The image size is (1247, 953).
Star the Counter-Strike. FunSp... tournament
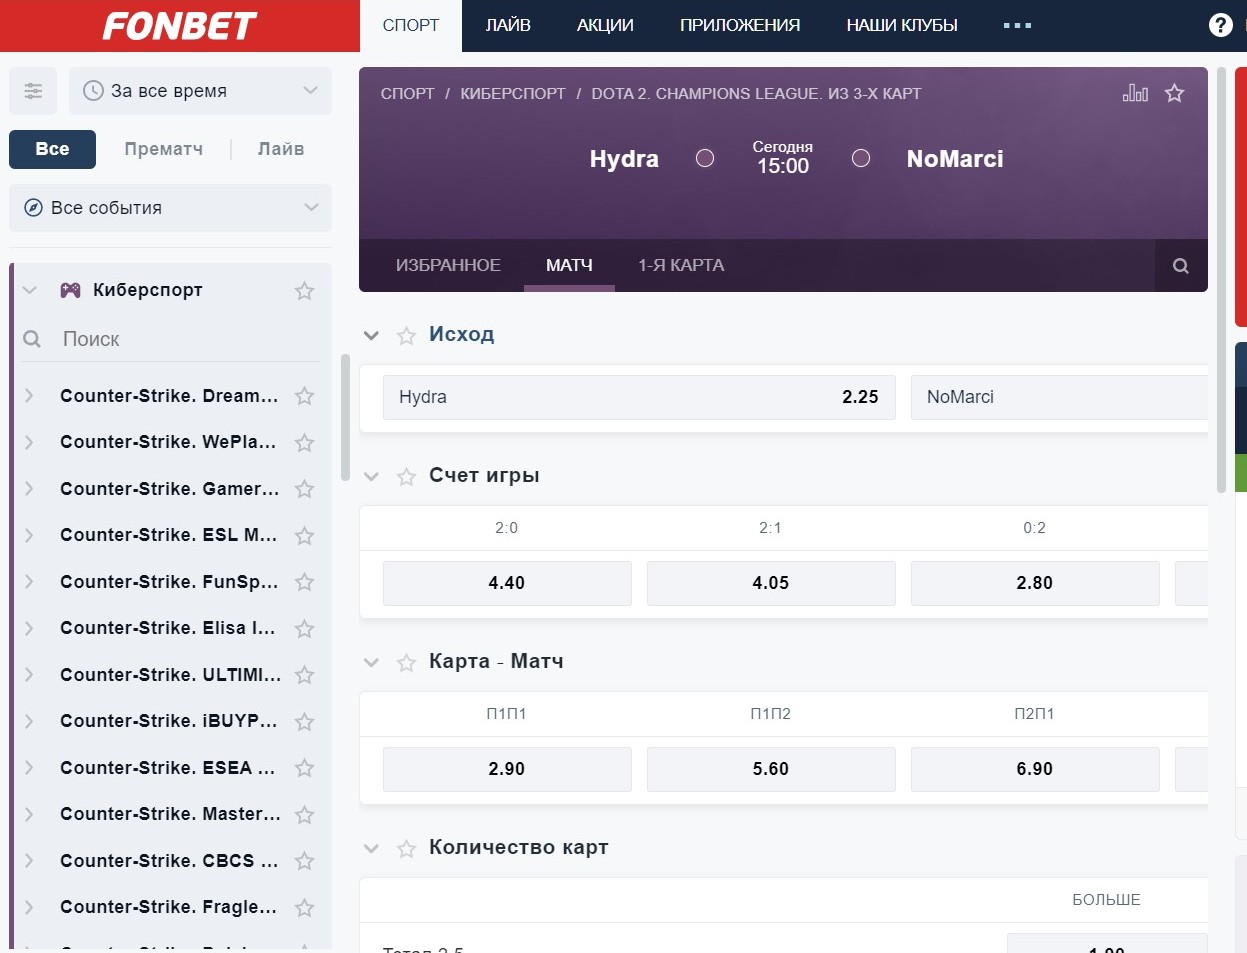point(304,582)
